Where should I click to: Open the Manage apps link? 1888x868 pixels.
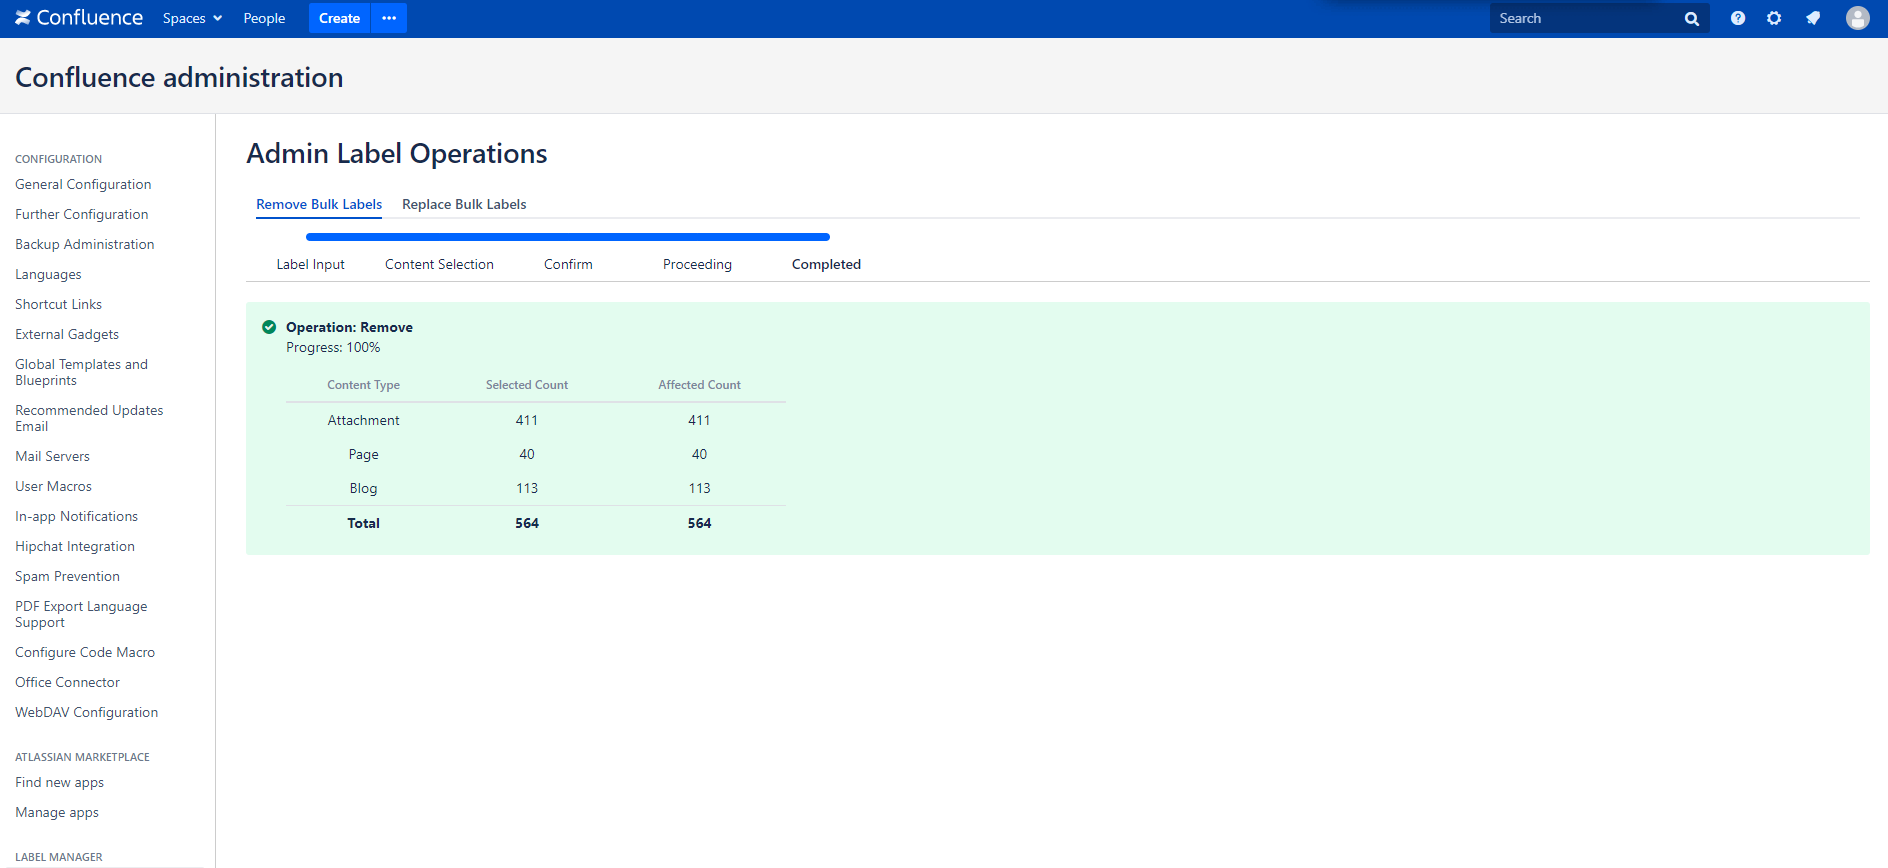[x=57, y=812]
